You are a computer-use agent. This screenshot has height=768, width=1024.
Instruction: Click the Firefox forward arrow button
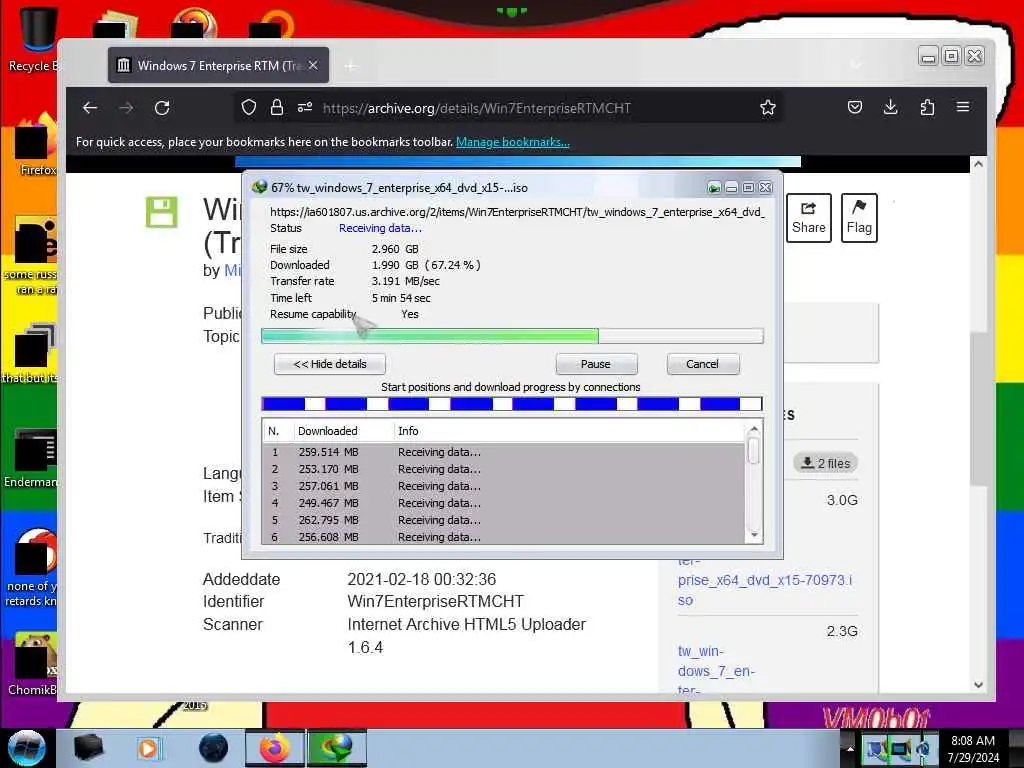126,108
